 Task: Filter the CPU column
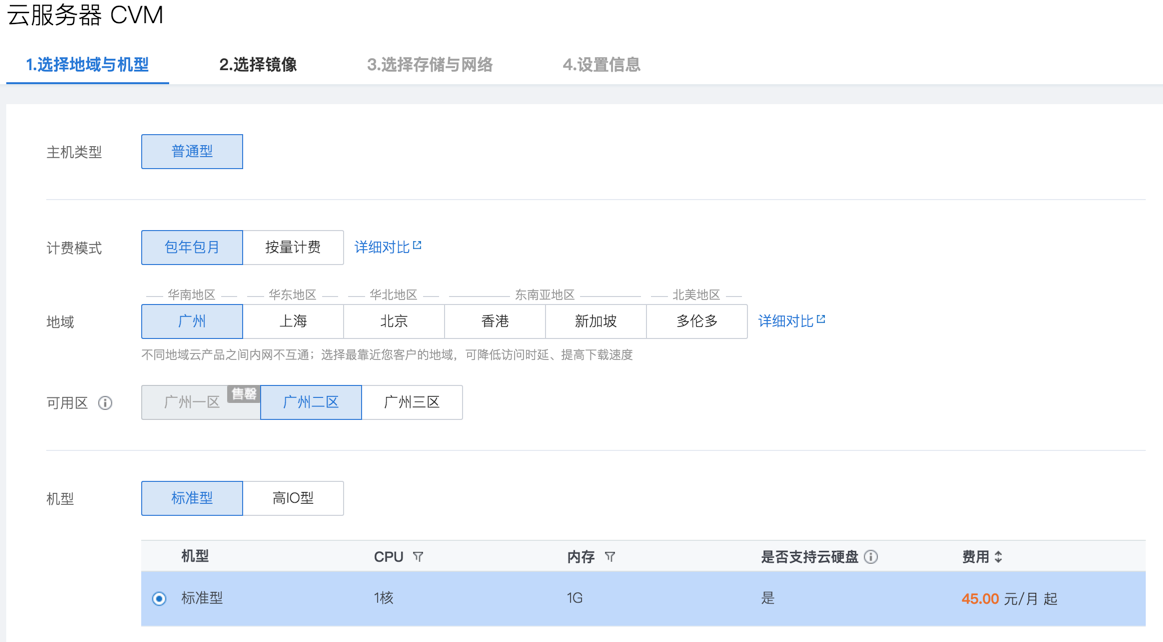pos(418,557)
